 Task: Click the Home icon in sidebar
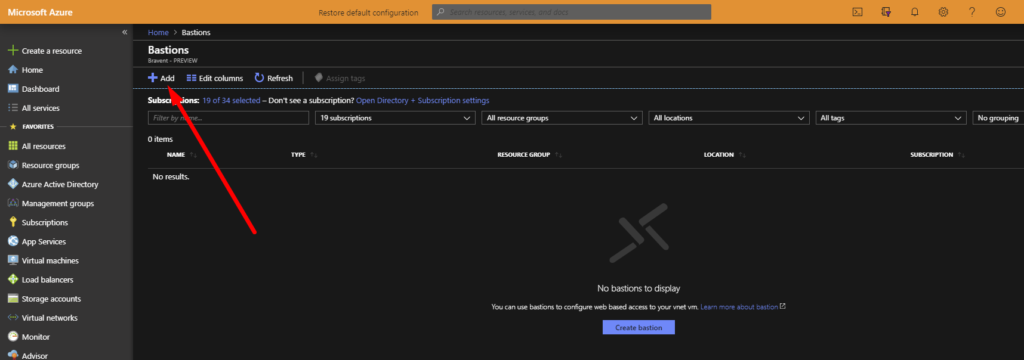click(12, 70)
